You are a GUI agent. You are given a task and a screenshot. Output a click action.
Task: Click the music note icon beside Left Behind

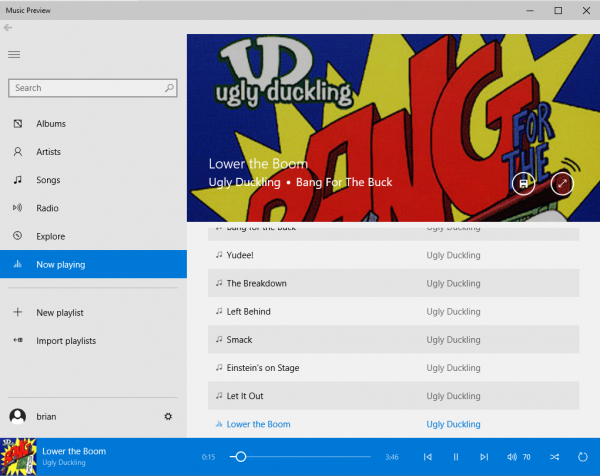(219, 311)
